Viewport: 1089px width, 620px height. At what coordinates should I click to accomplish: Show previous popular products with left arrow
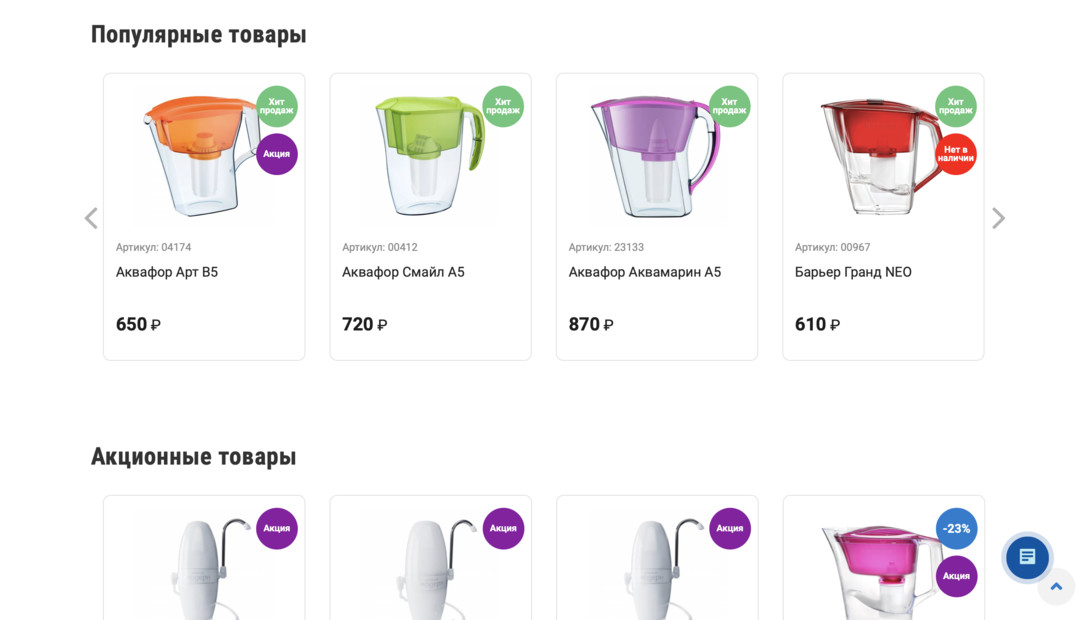pos(91,218)
